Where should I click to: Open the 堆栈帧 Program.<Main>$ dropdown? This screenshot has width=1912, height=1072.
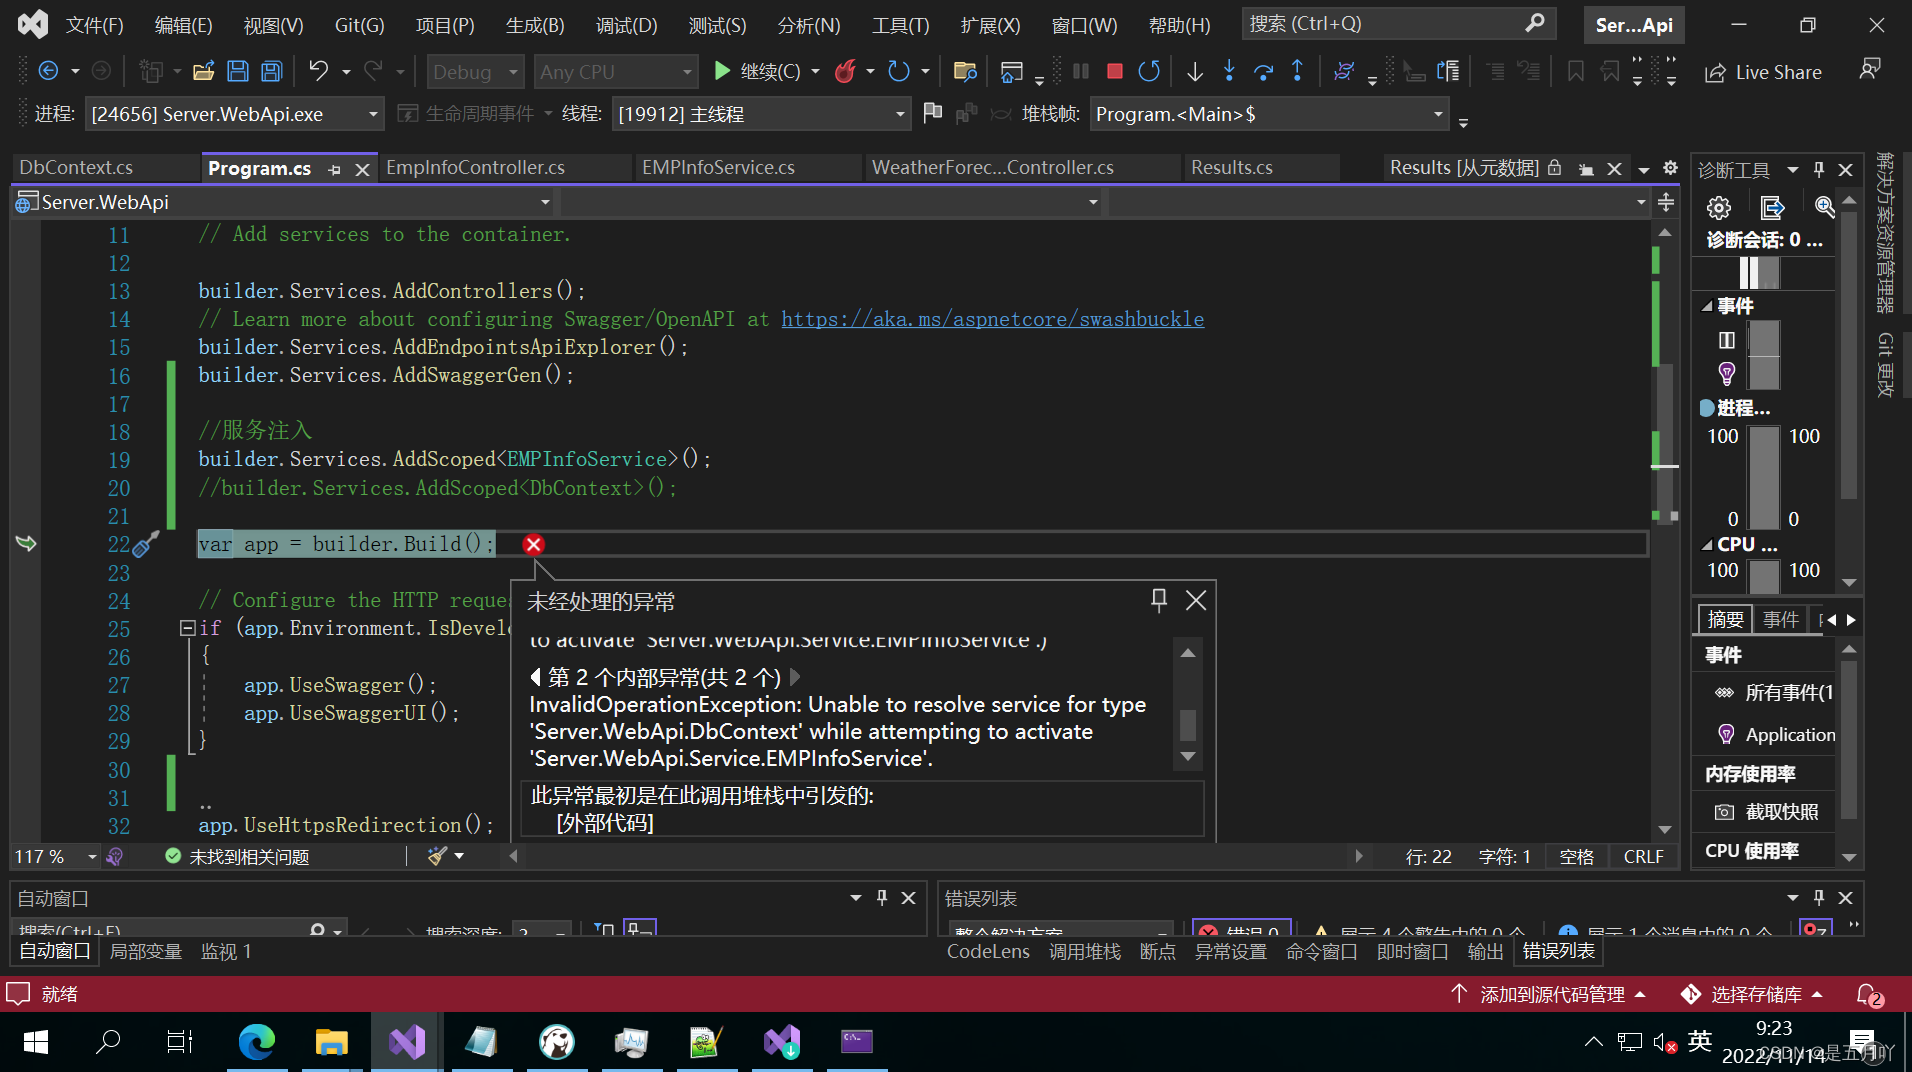coord(1438,113)
